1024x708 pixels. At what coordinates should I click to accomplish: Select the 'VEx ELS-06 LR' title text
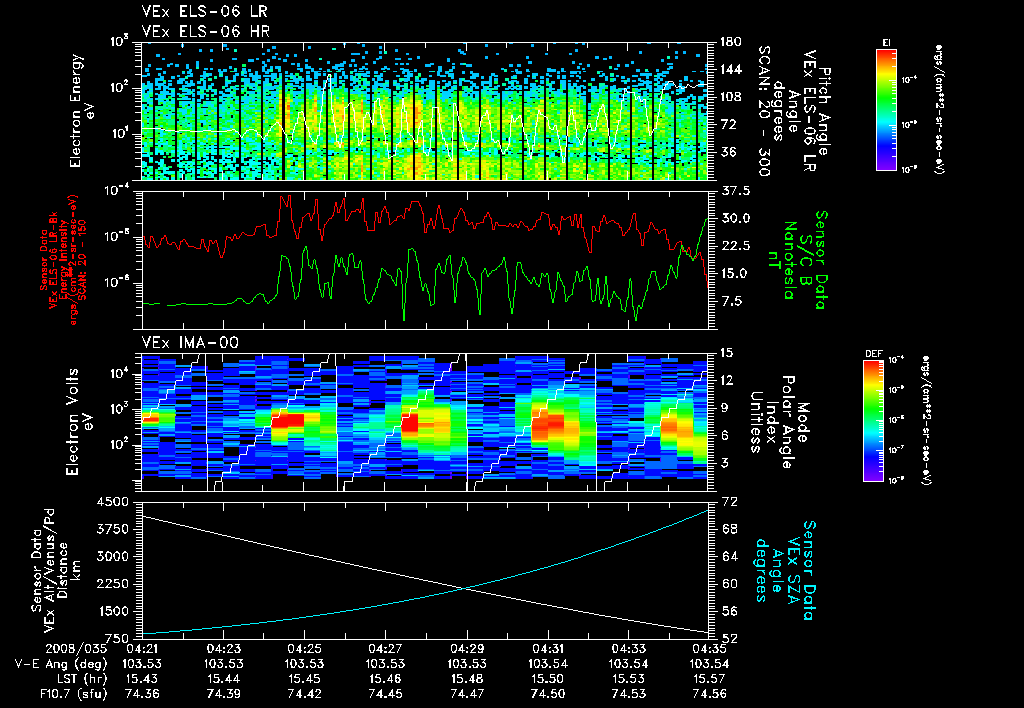204,12
